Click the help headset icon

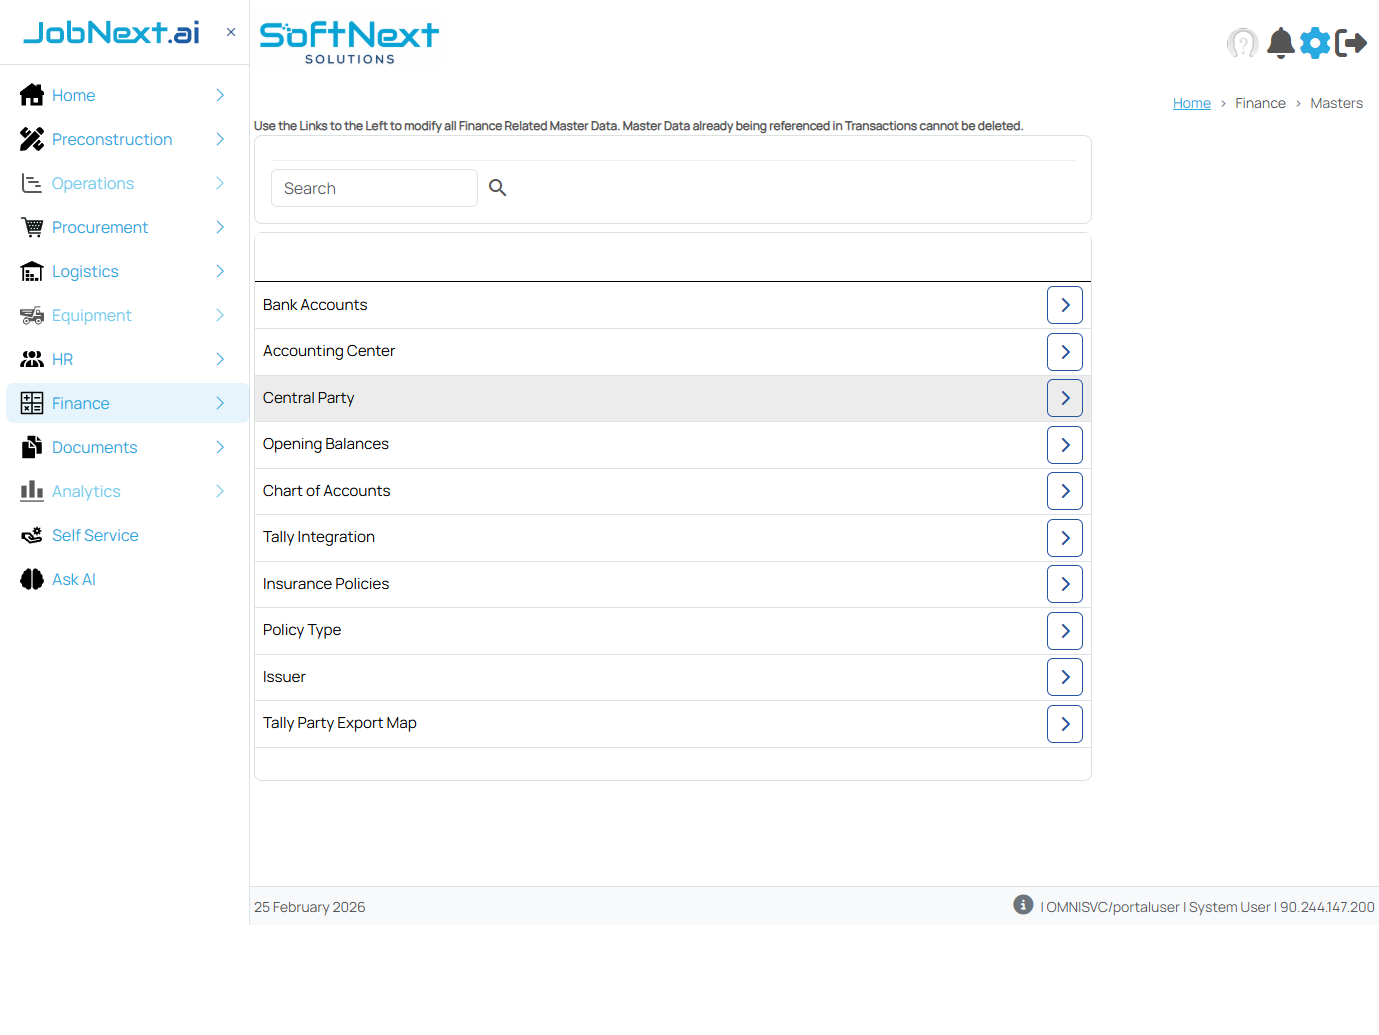pos(1242,43)
